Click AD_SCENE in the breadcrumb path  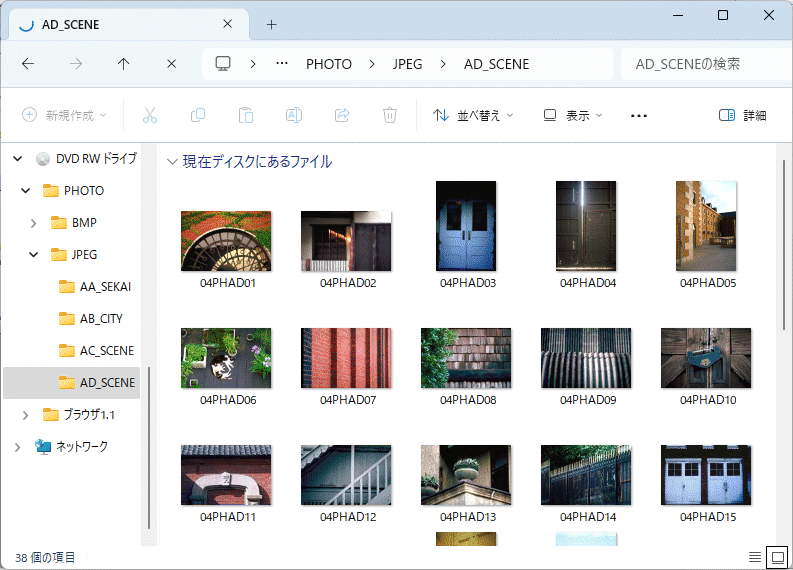496,64
